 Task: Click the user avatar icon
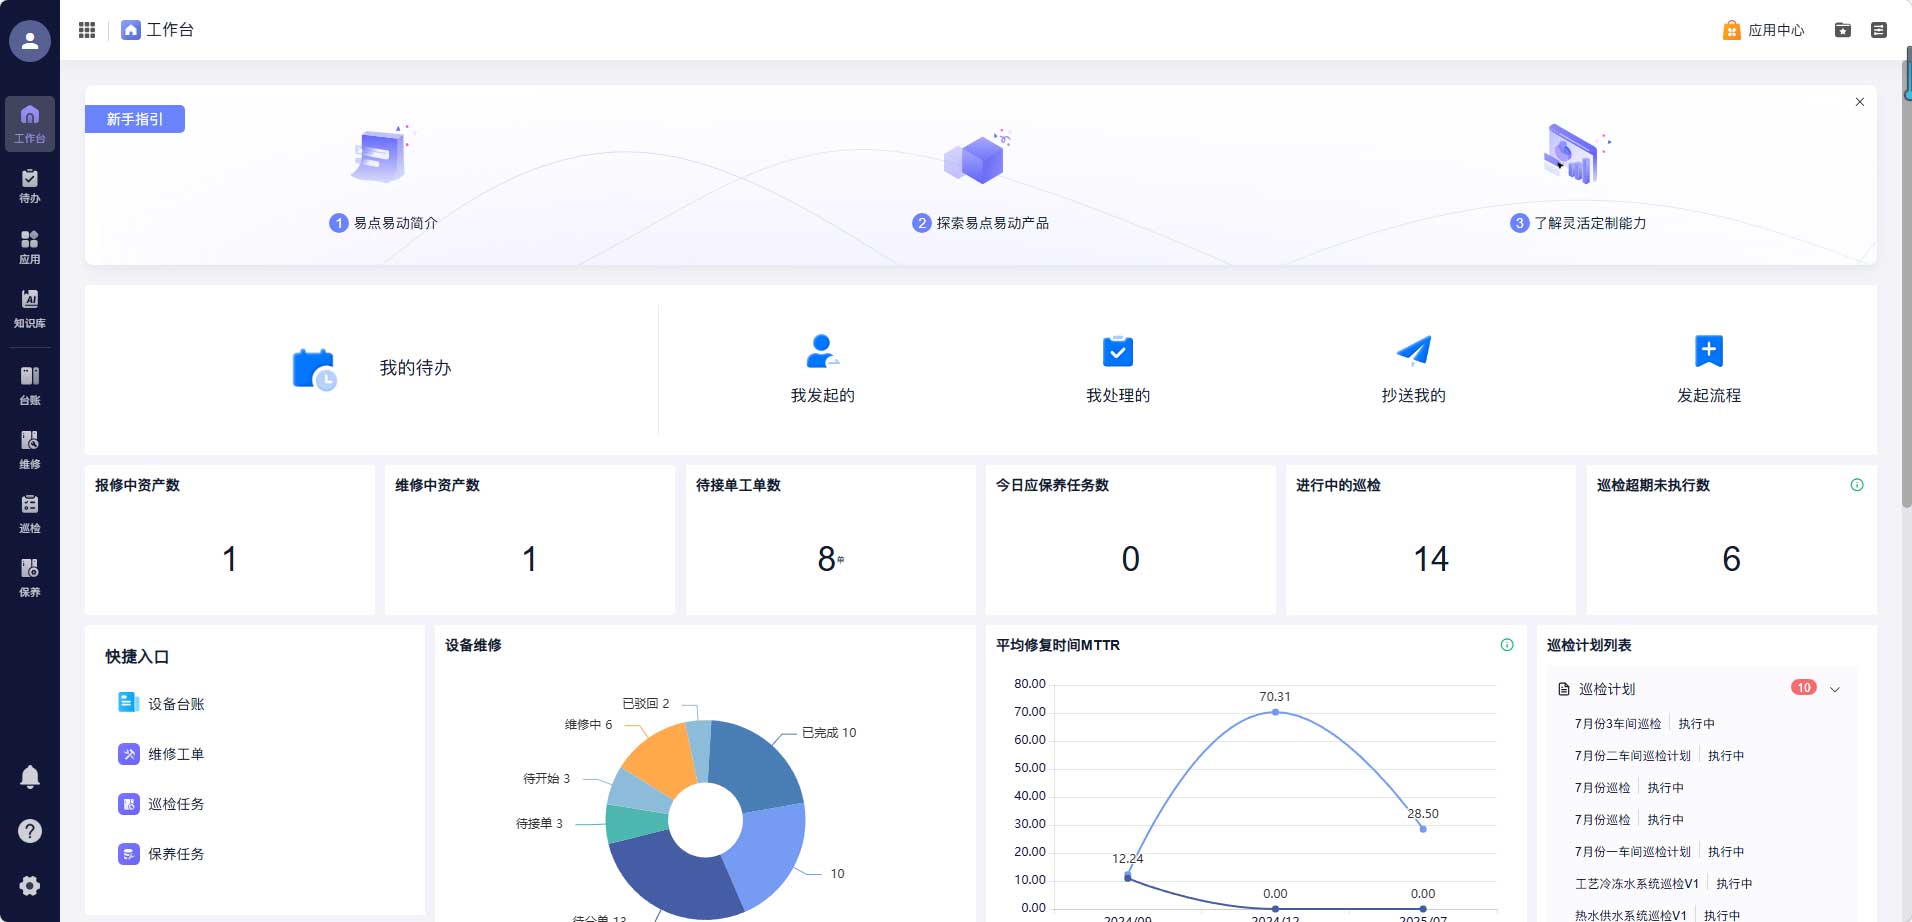[30, 41]
